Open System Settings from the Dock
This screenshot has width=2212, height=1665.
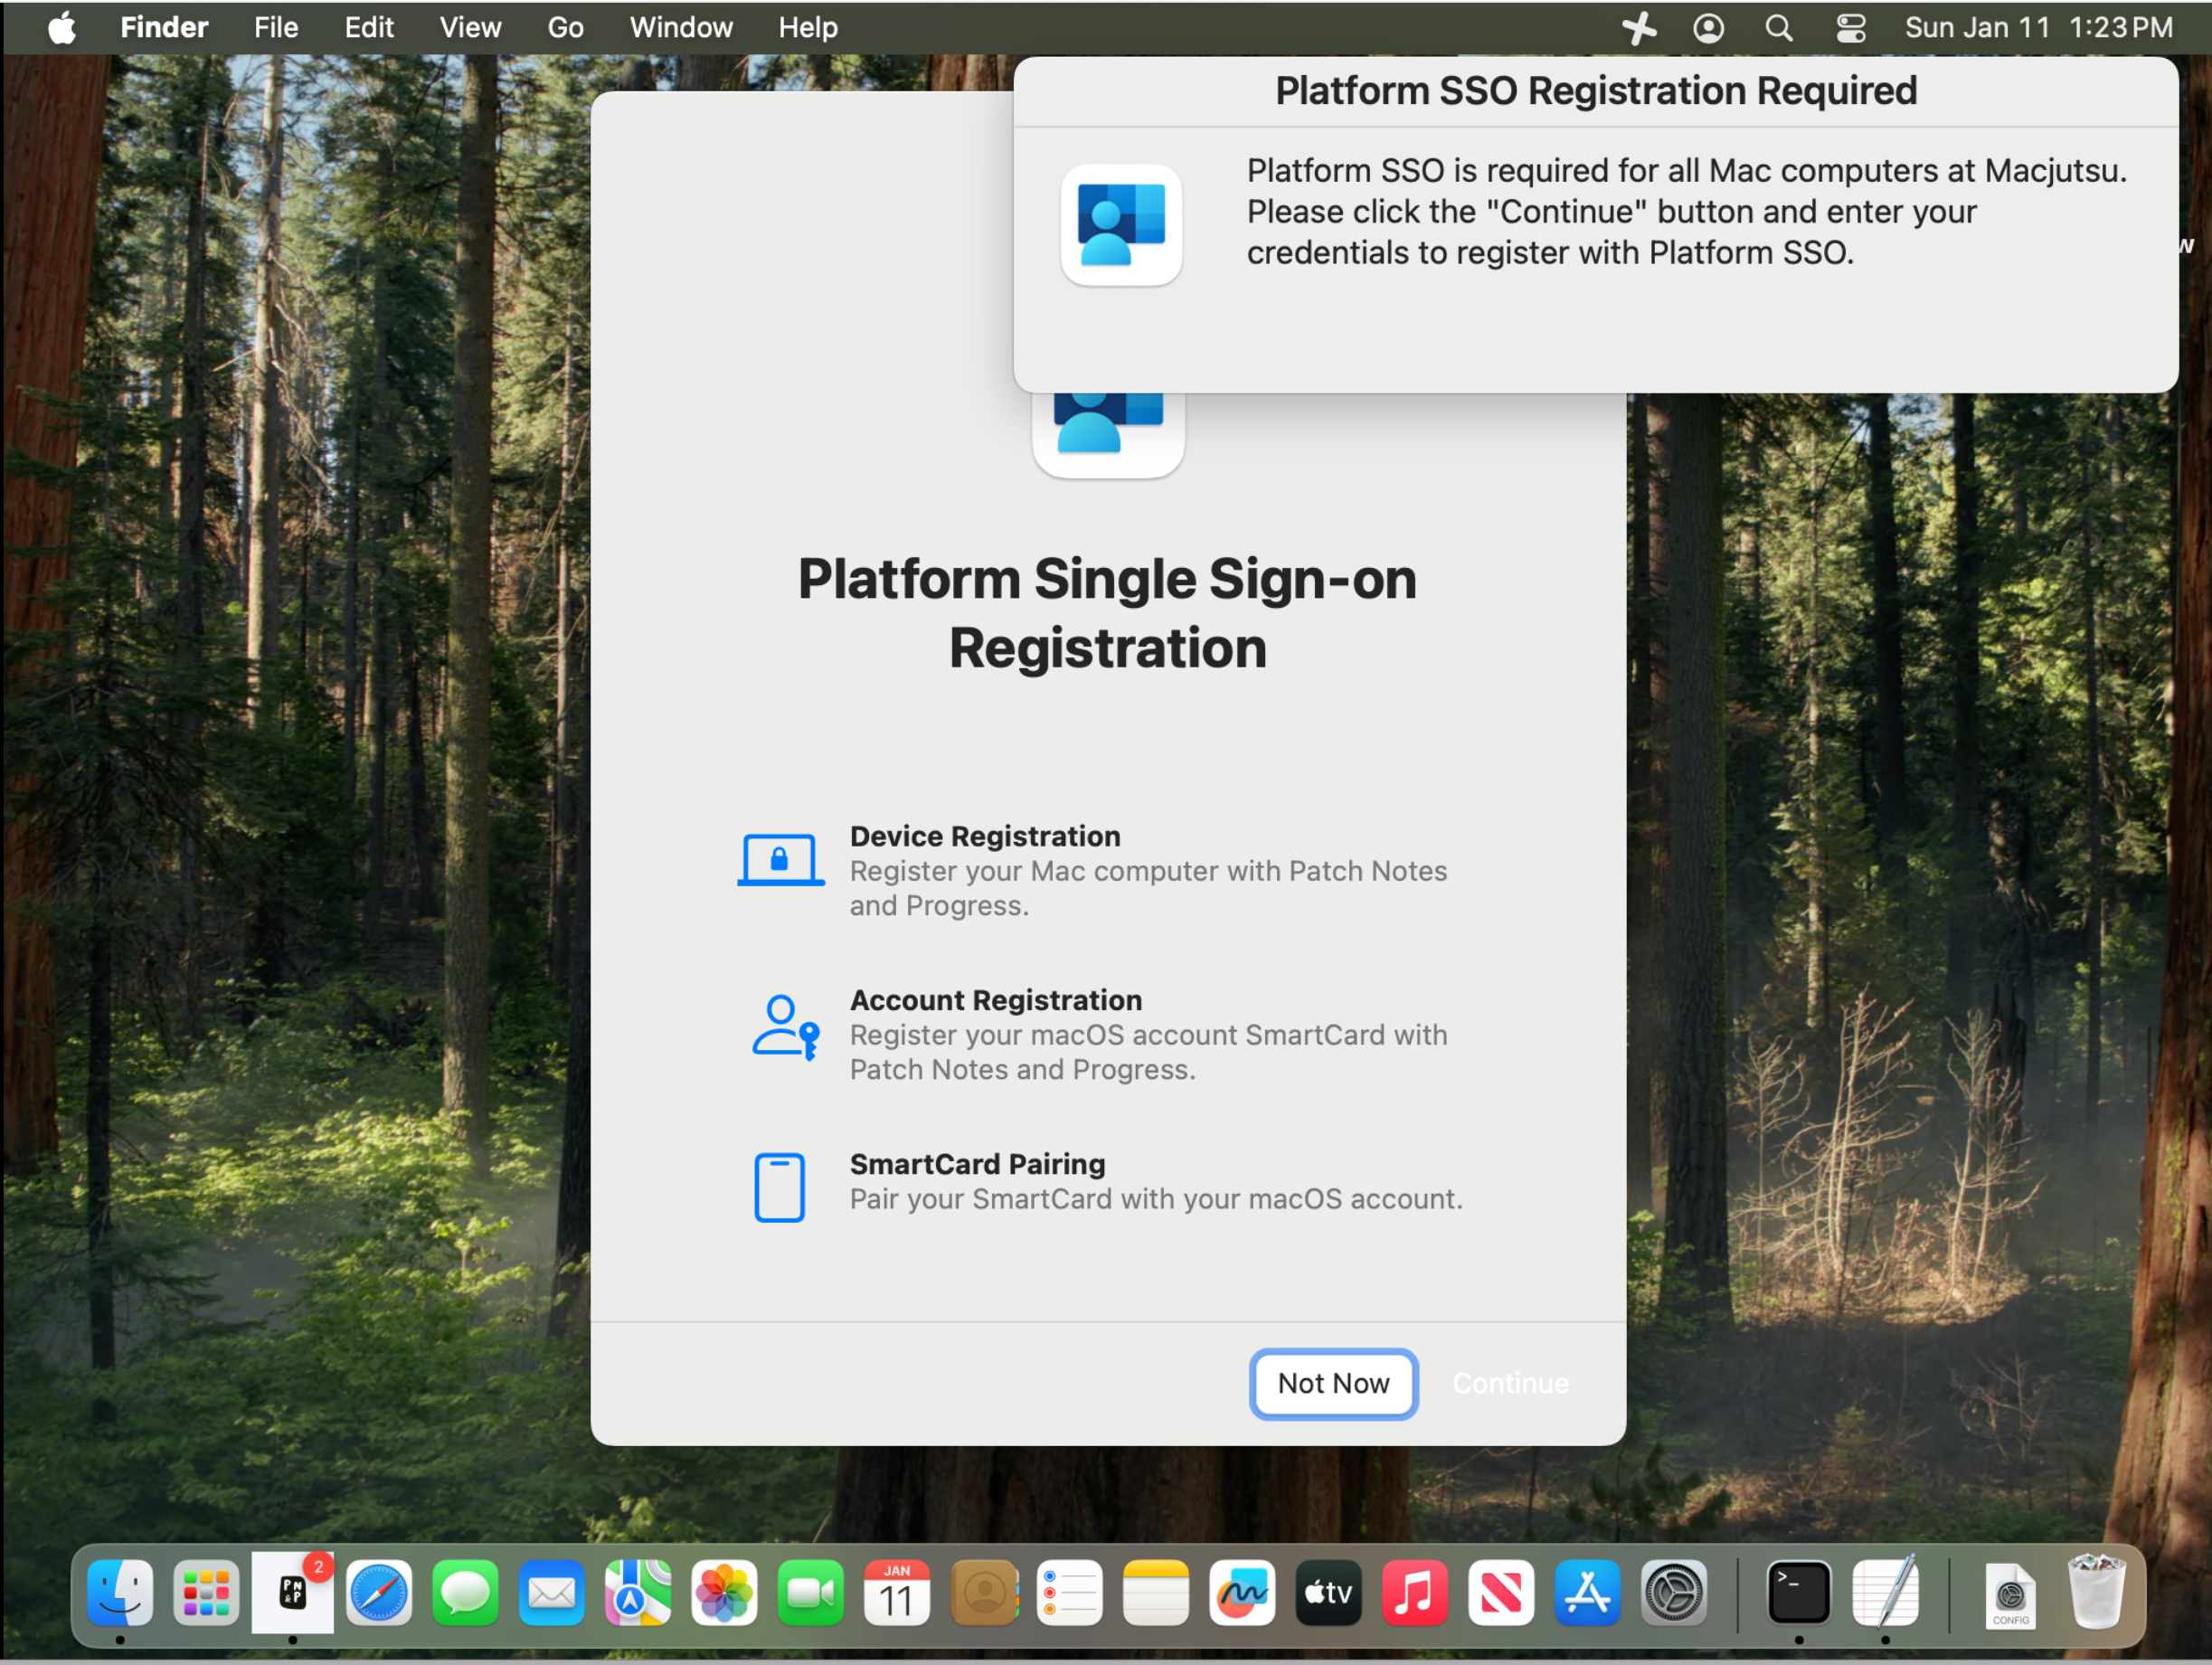[1673, 1591]
